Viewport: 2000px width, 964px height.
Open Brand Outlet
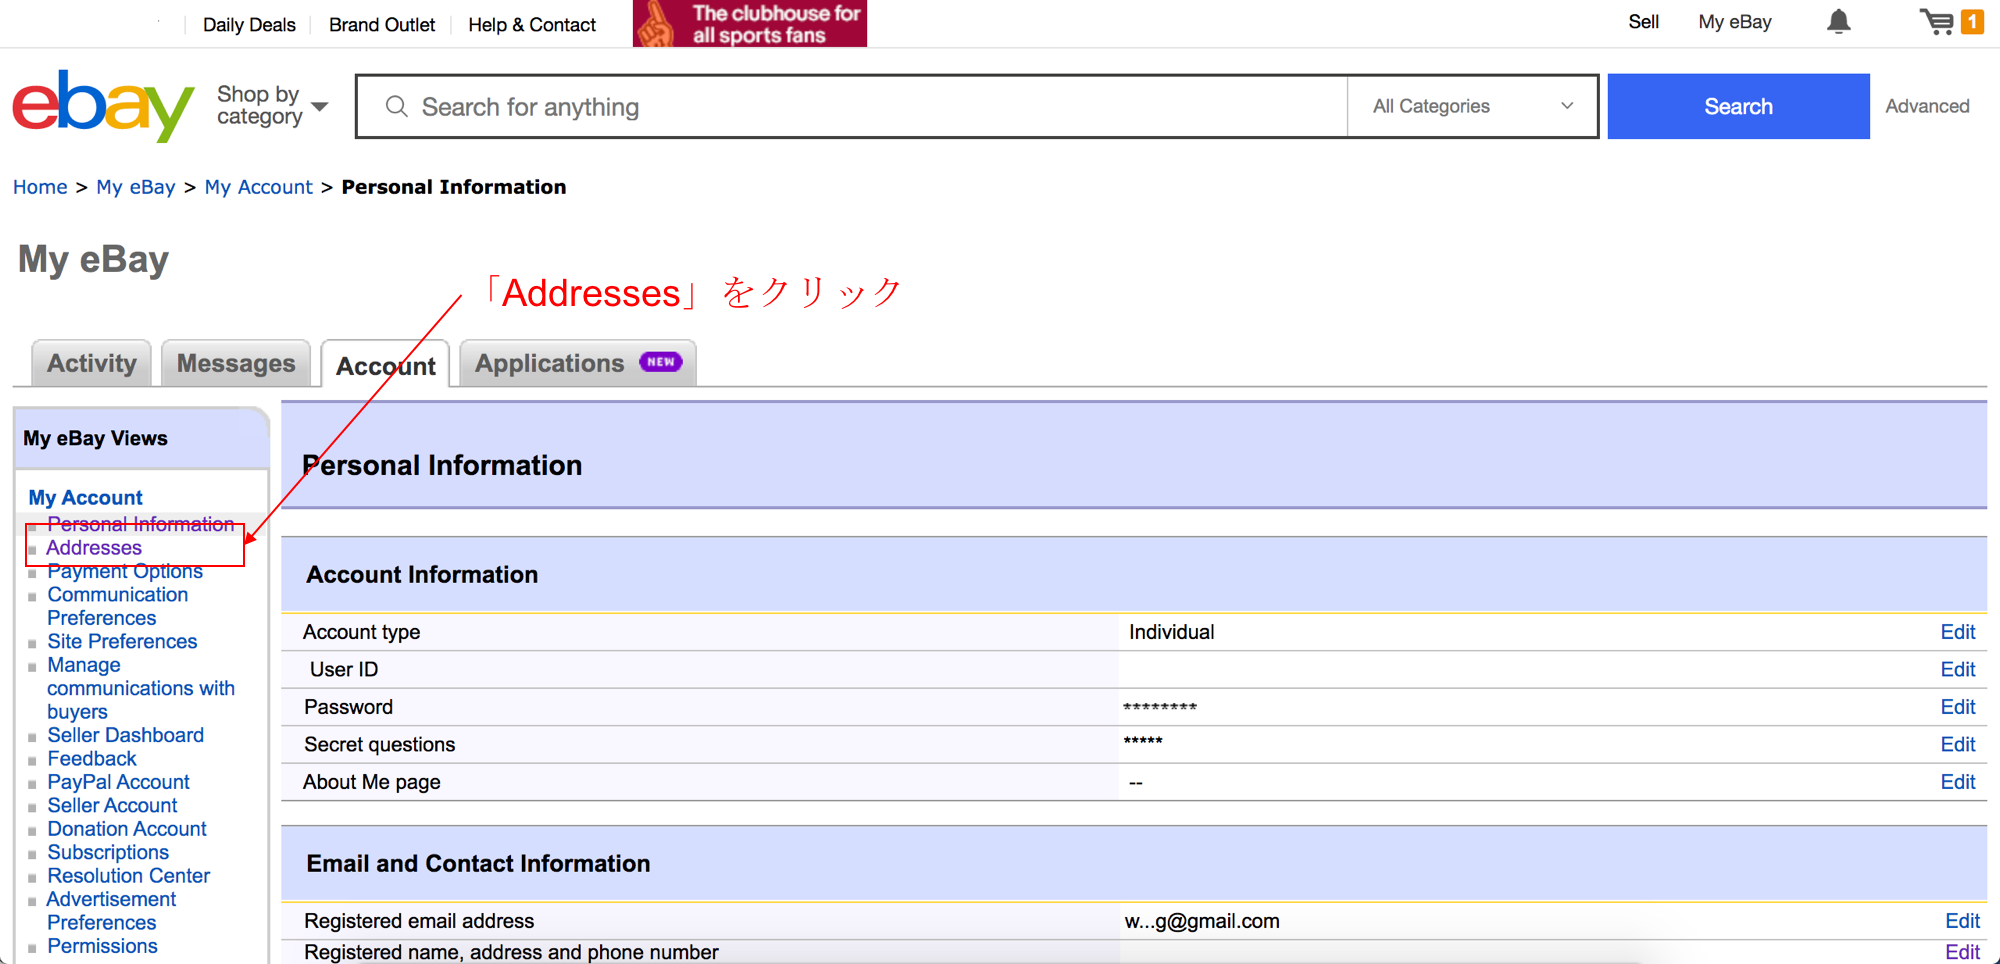coord(382,25)
